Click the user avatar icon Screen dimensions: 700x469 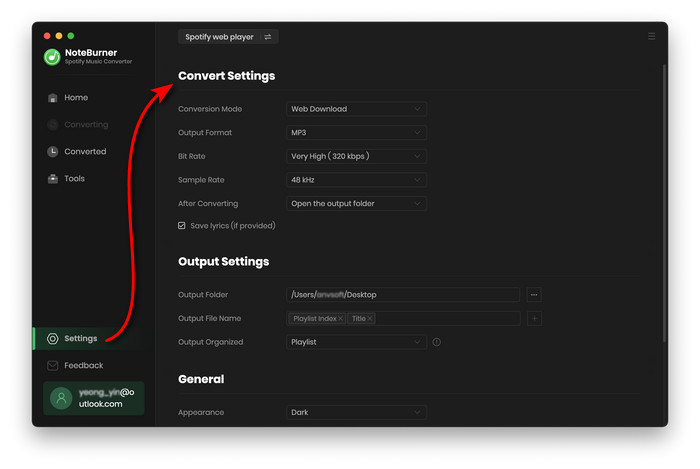click(61, 398)
